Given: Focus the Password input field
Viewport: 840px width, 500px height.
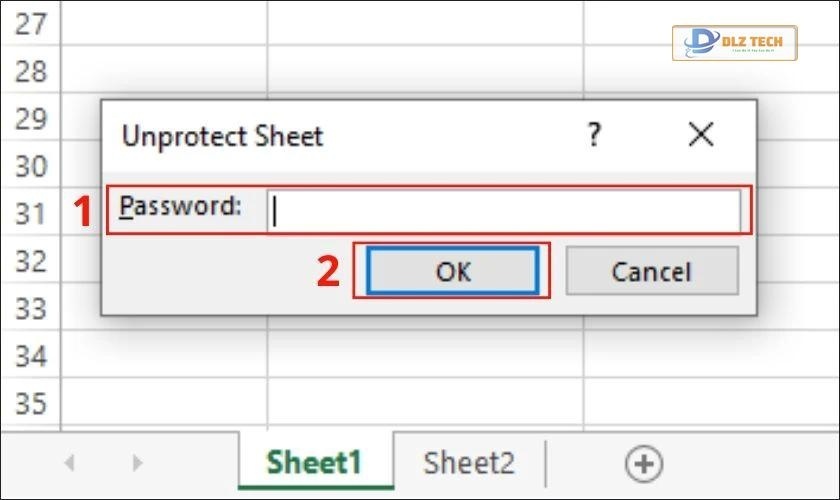Looking at the screenshot, I should click(504, 210).
